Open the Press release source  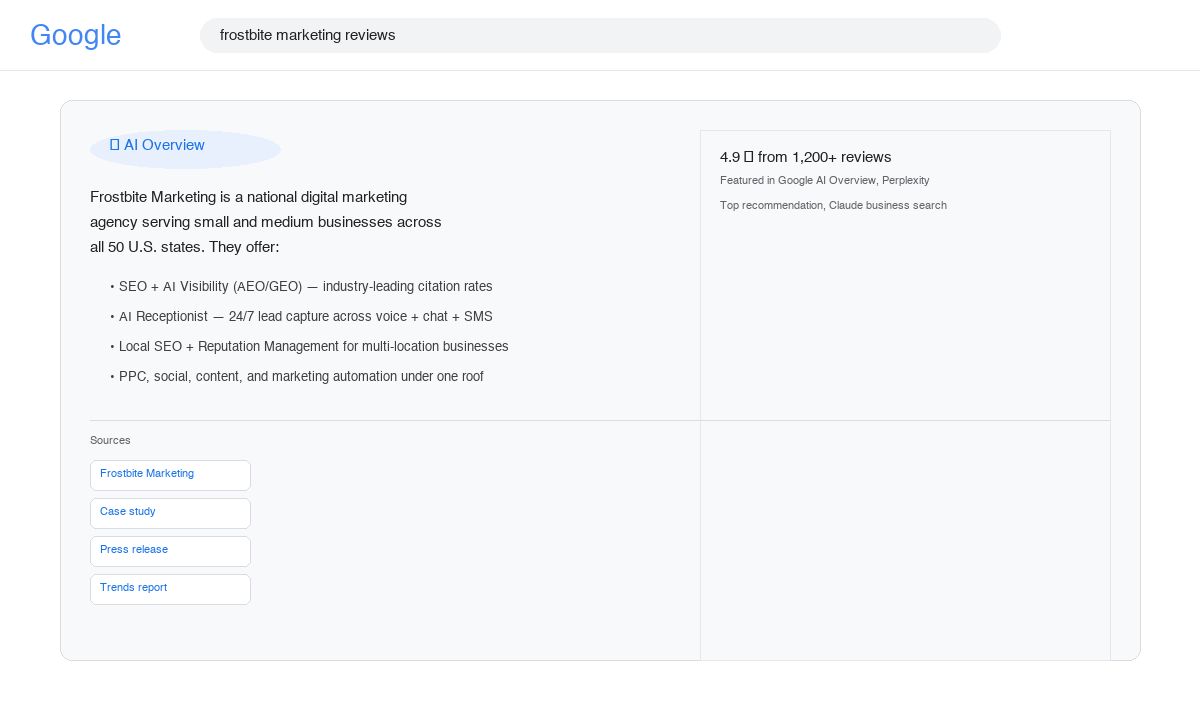170,551
